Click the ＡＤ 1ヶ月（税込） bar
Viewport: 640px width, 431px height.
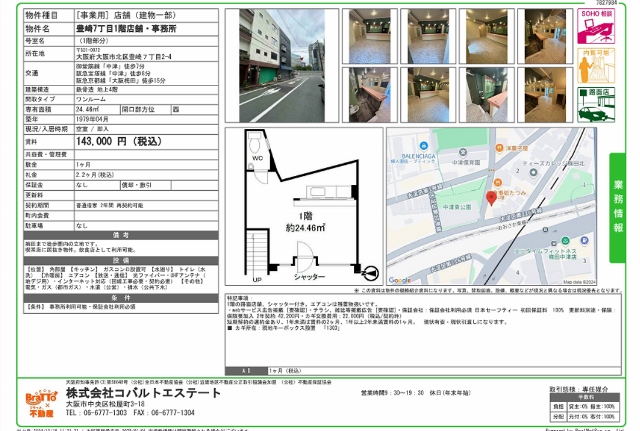tap(423, 371)
